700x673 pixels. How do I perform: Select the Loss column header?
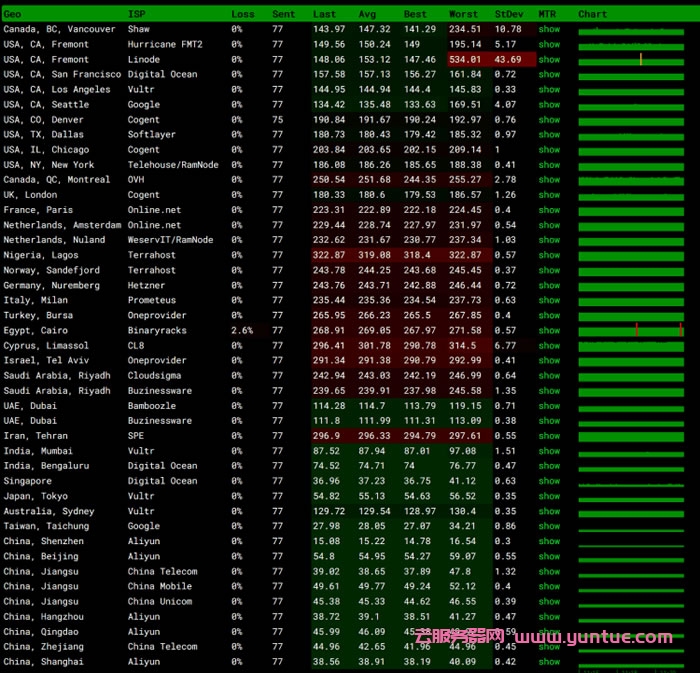(x=243, y=14)
